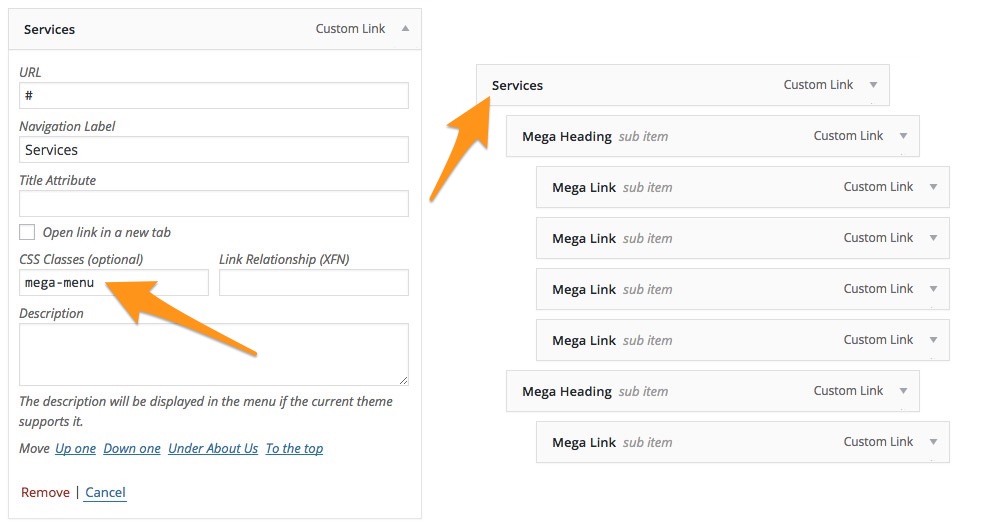Expand the Services menu item on right
The height and width of the screenshot is (528, 1000).
pos(873,85)
